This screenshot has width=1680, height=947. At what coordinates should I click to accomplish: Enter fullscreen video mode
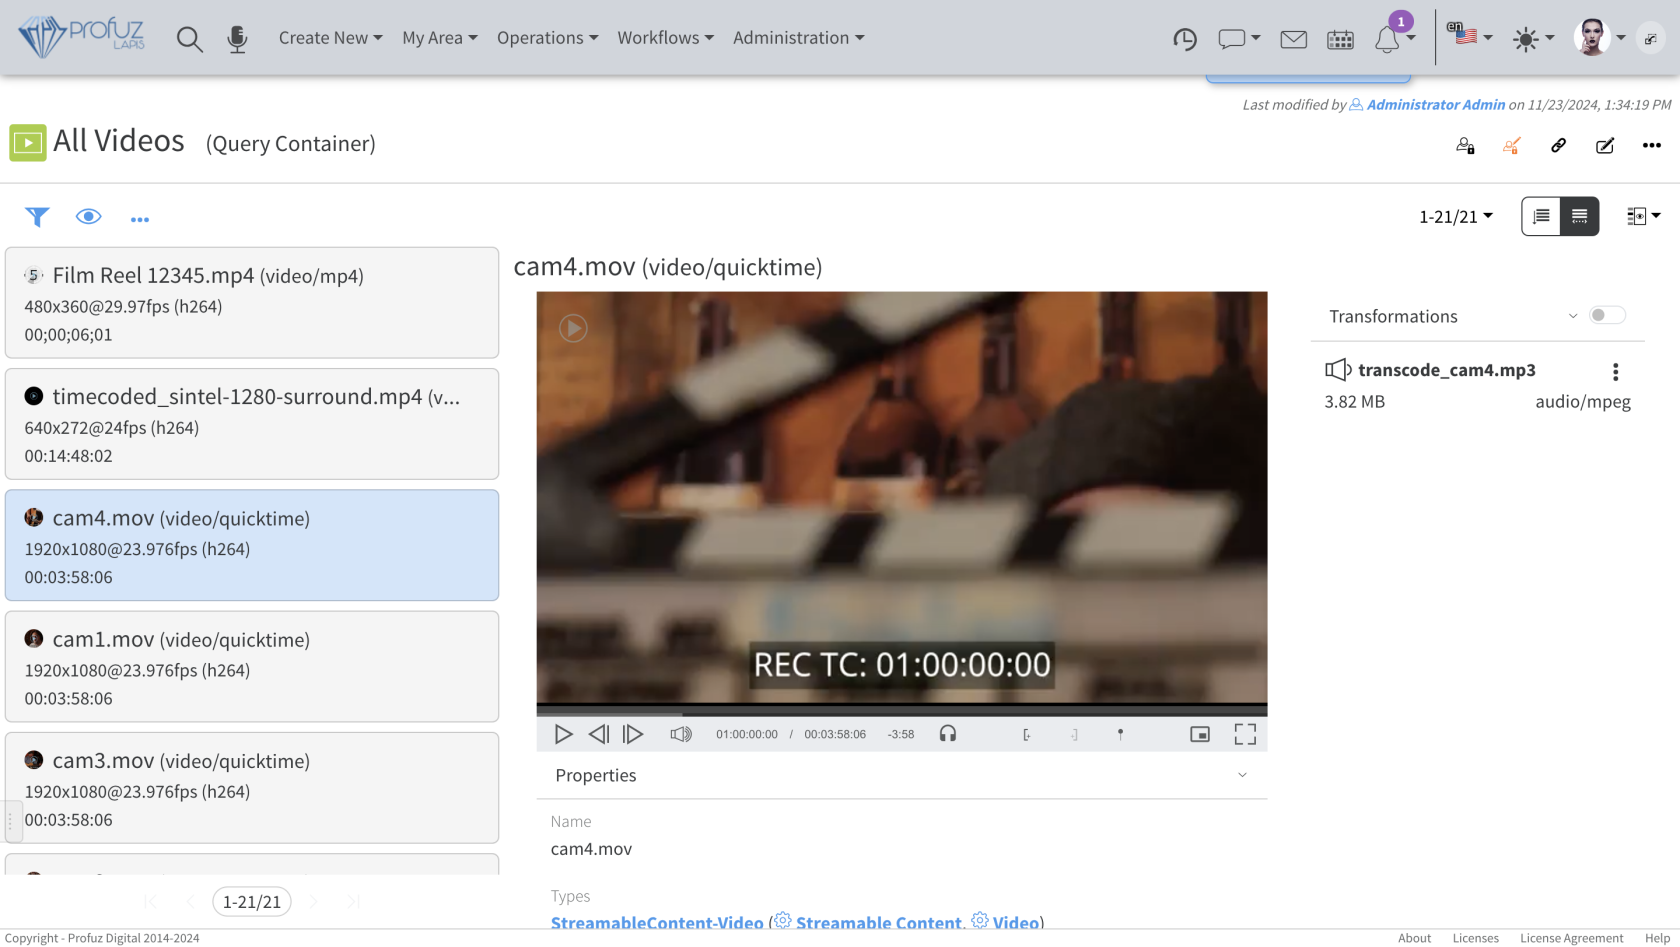[1245, 734]
